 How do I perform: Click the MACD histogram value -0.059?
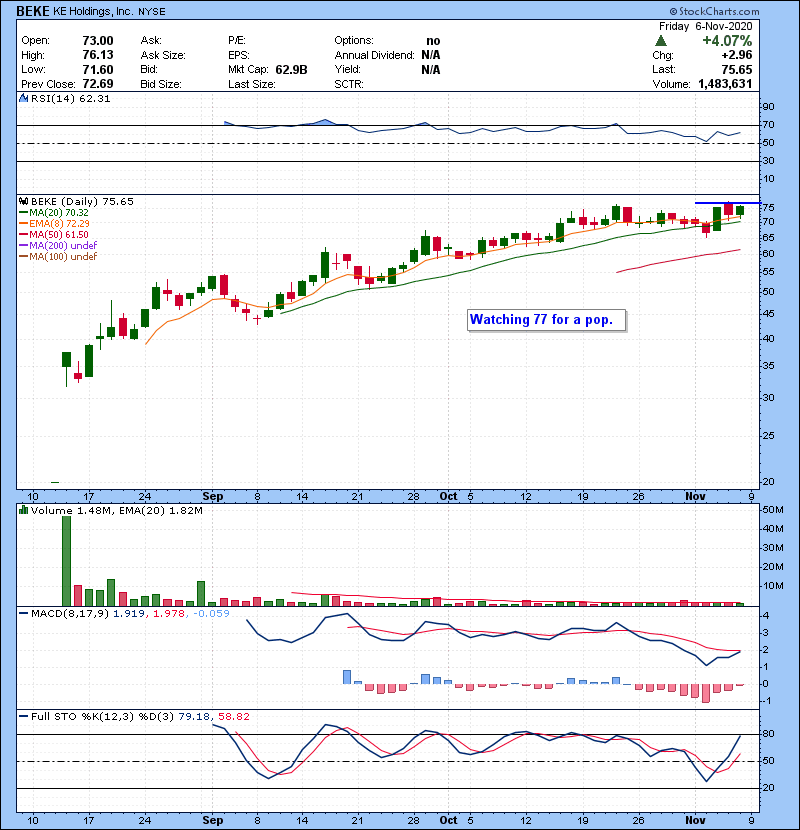pyautogui.click(x=211, y=614)
